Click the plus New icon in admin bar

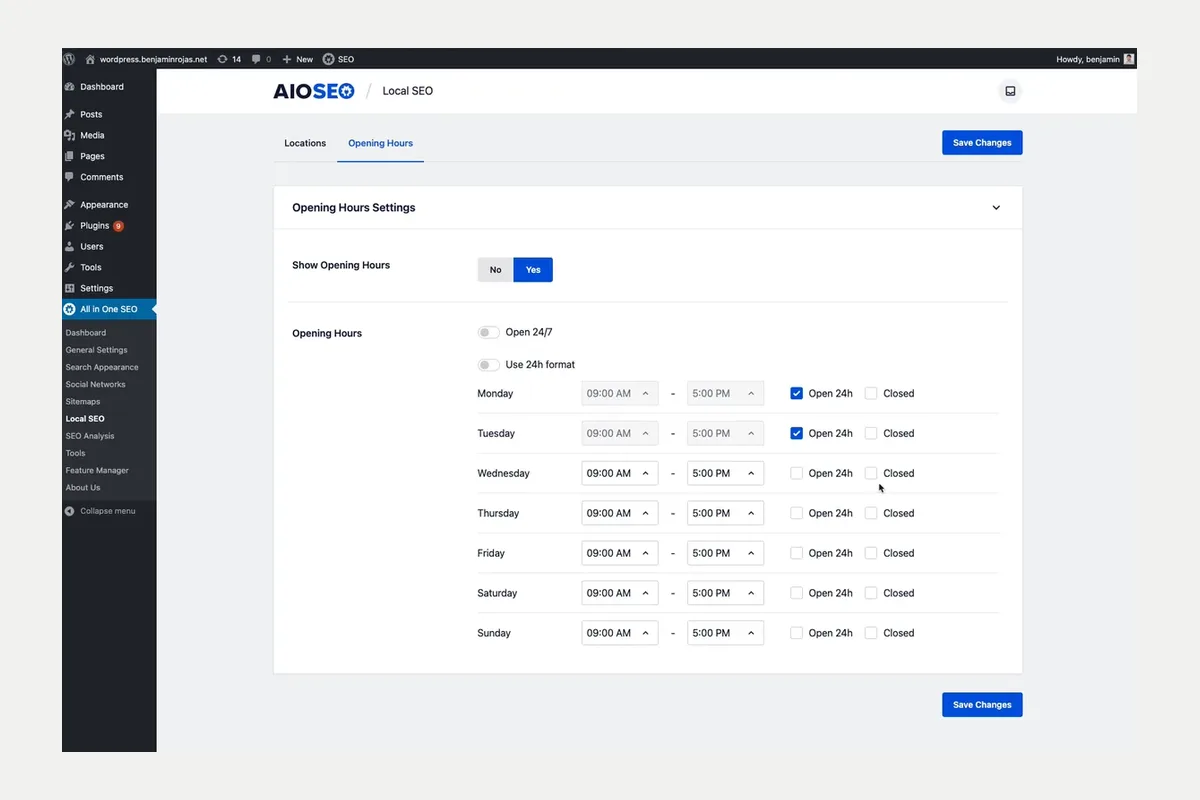[x=287, y=59]
